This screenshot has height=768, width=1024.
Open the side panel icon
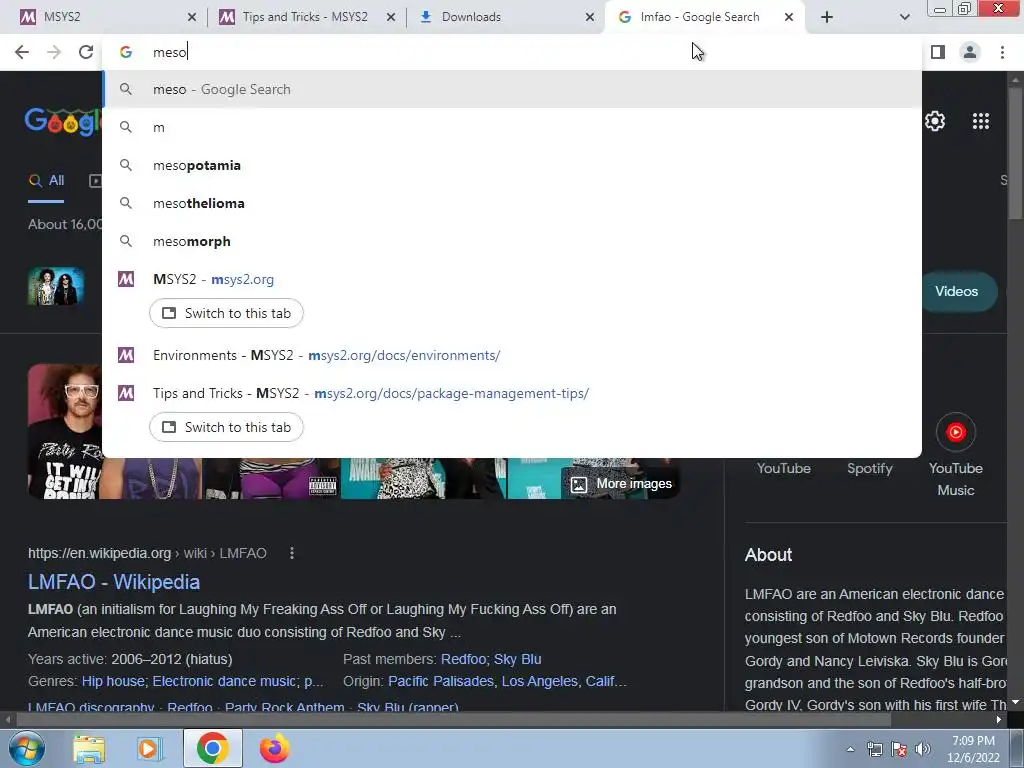[938, 52]
